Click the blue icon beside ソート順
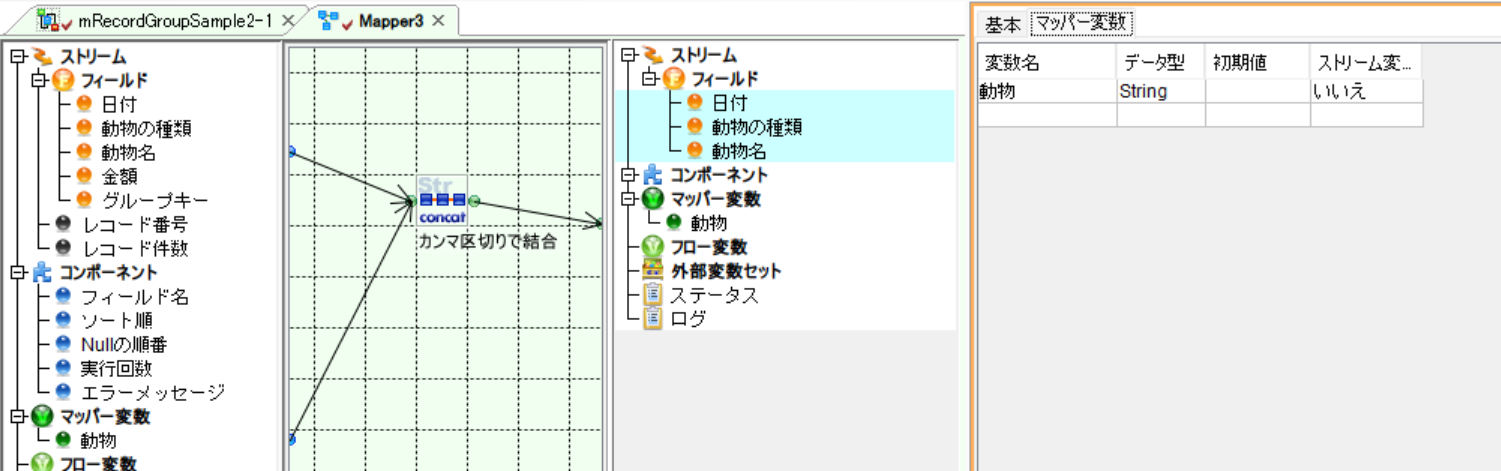This screenshot has height=471, width=1501. coord(64,320)
